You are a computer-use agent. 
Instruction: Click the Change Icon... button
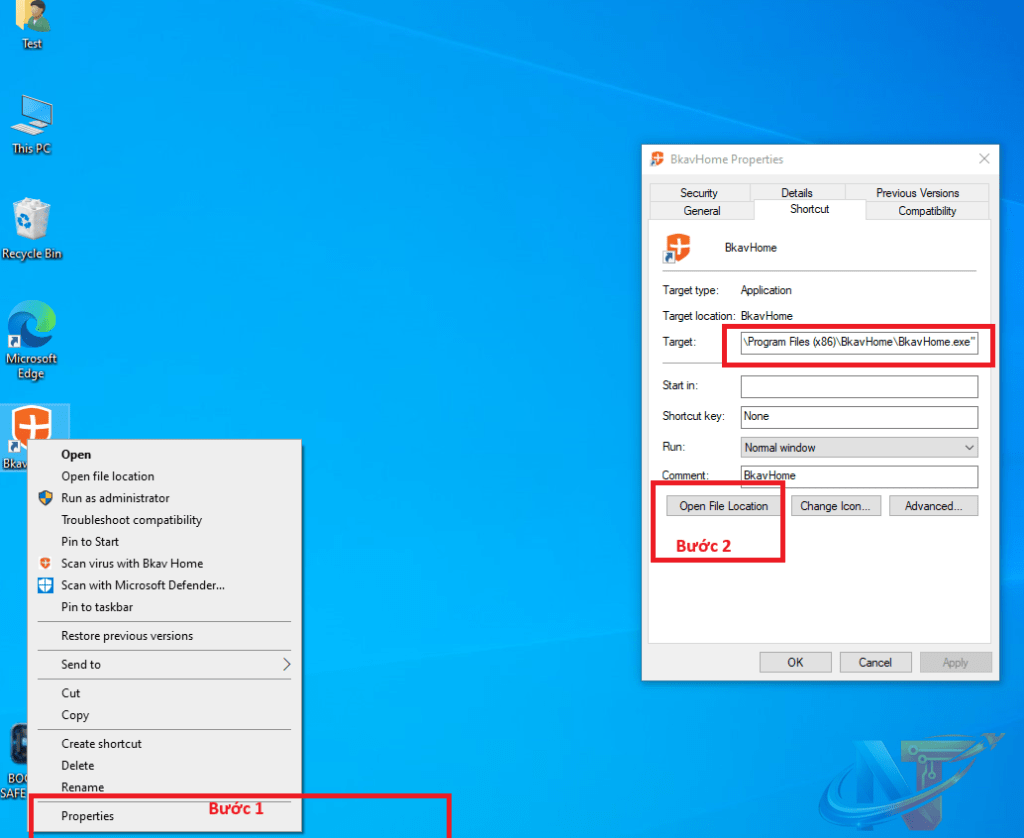coord(835,506)
